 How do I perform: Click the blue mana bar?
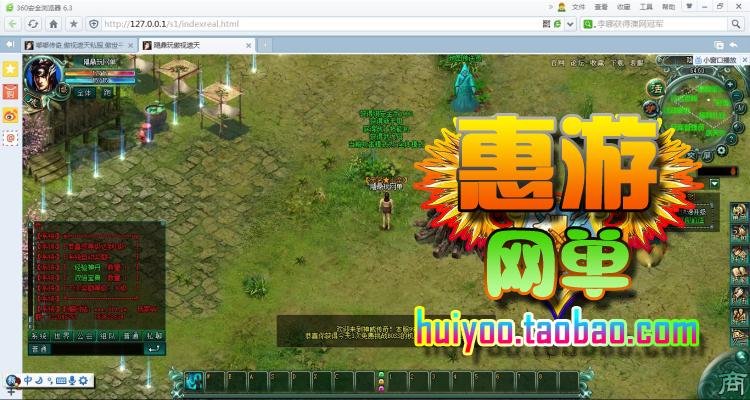click(100, 80)
